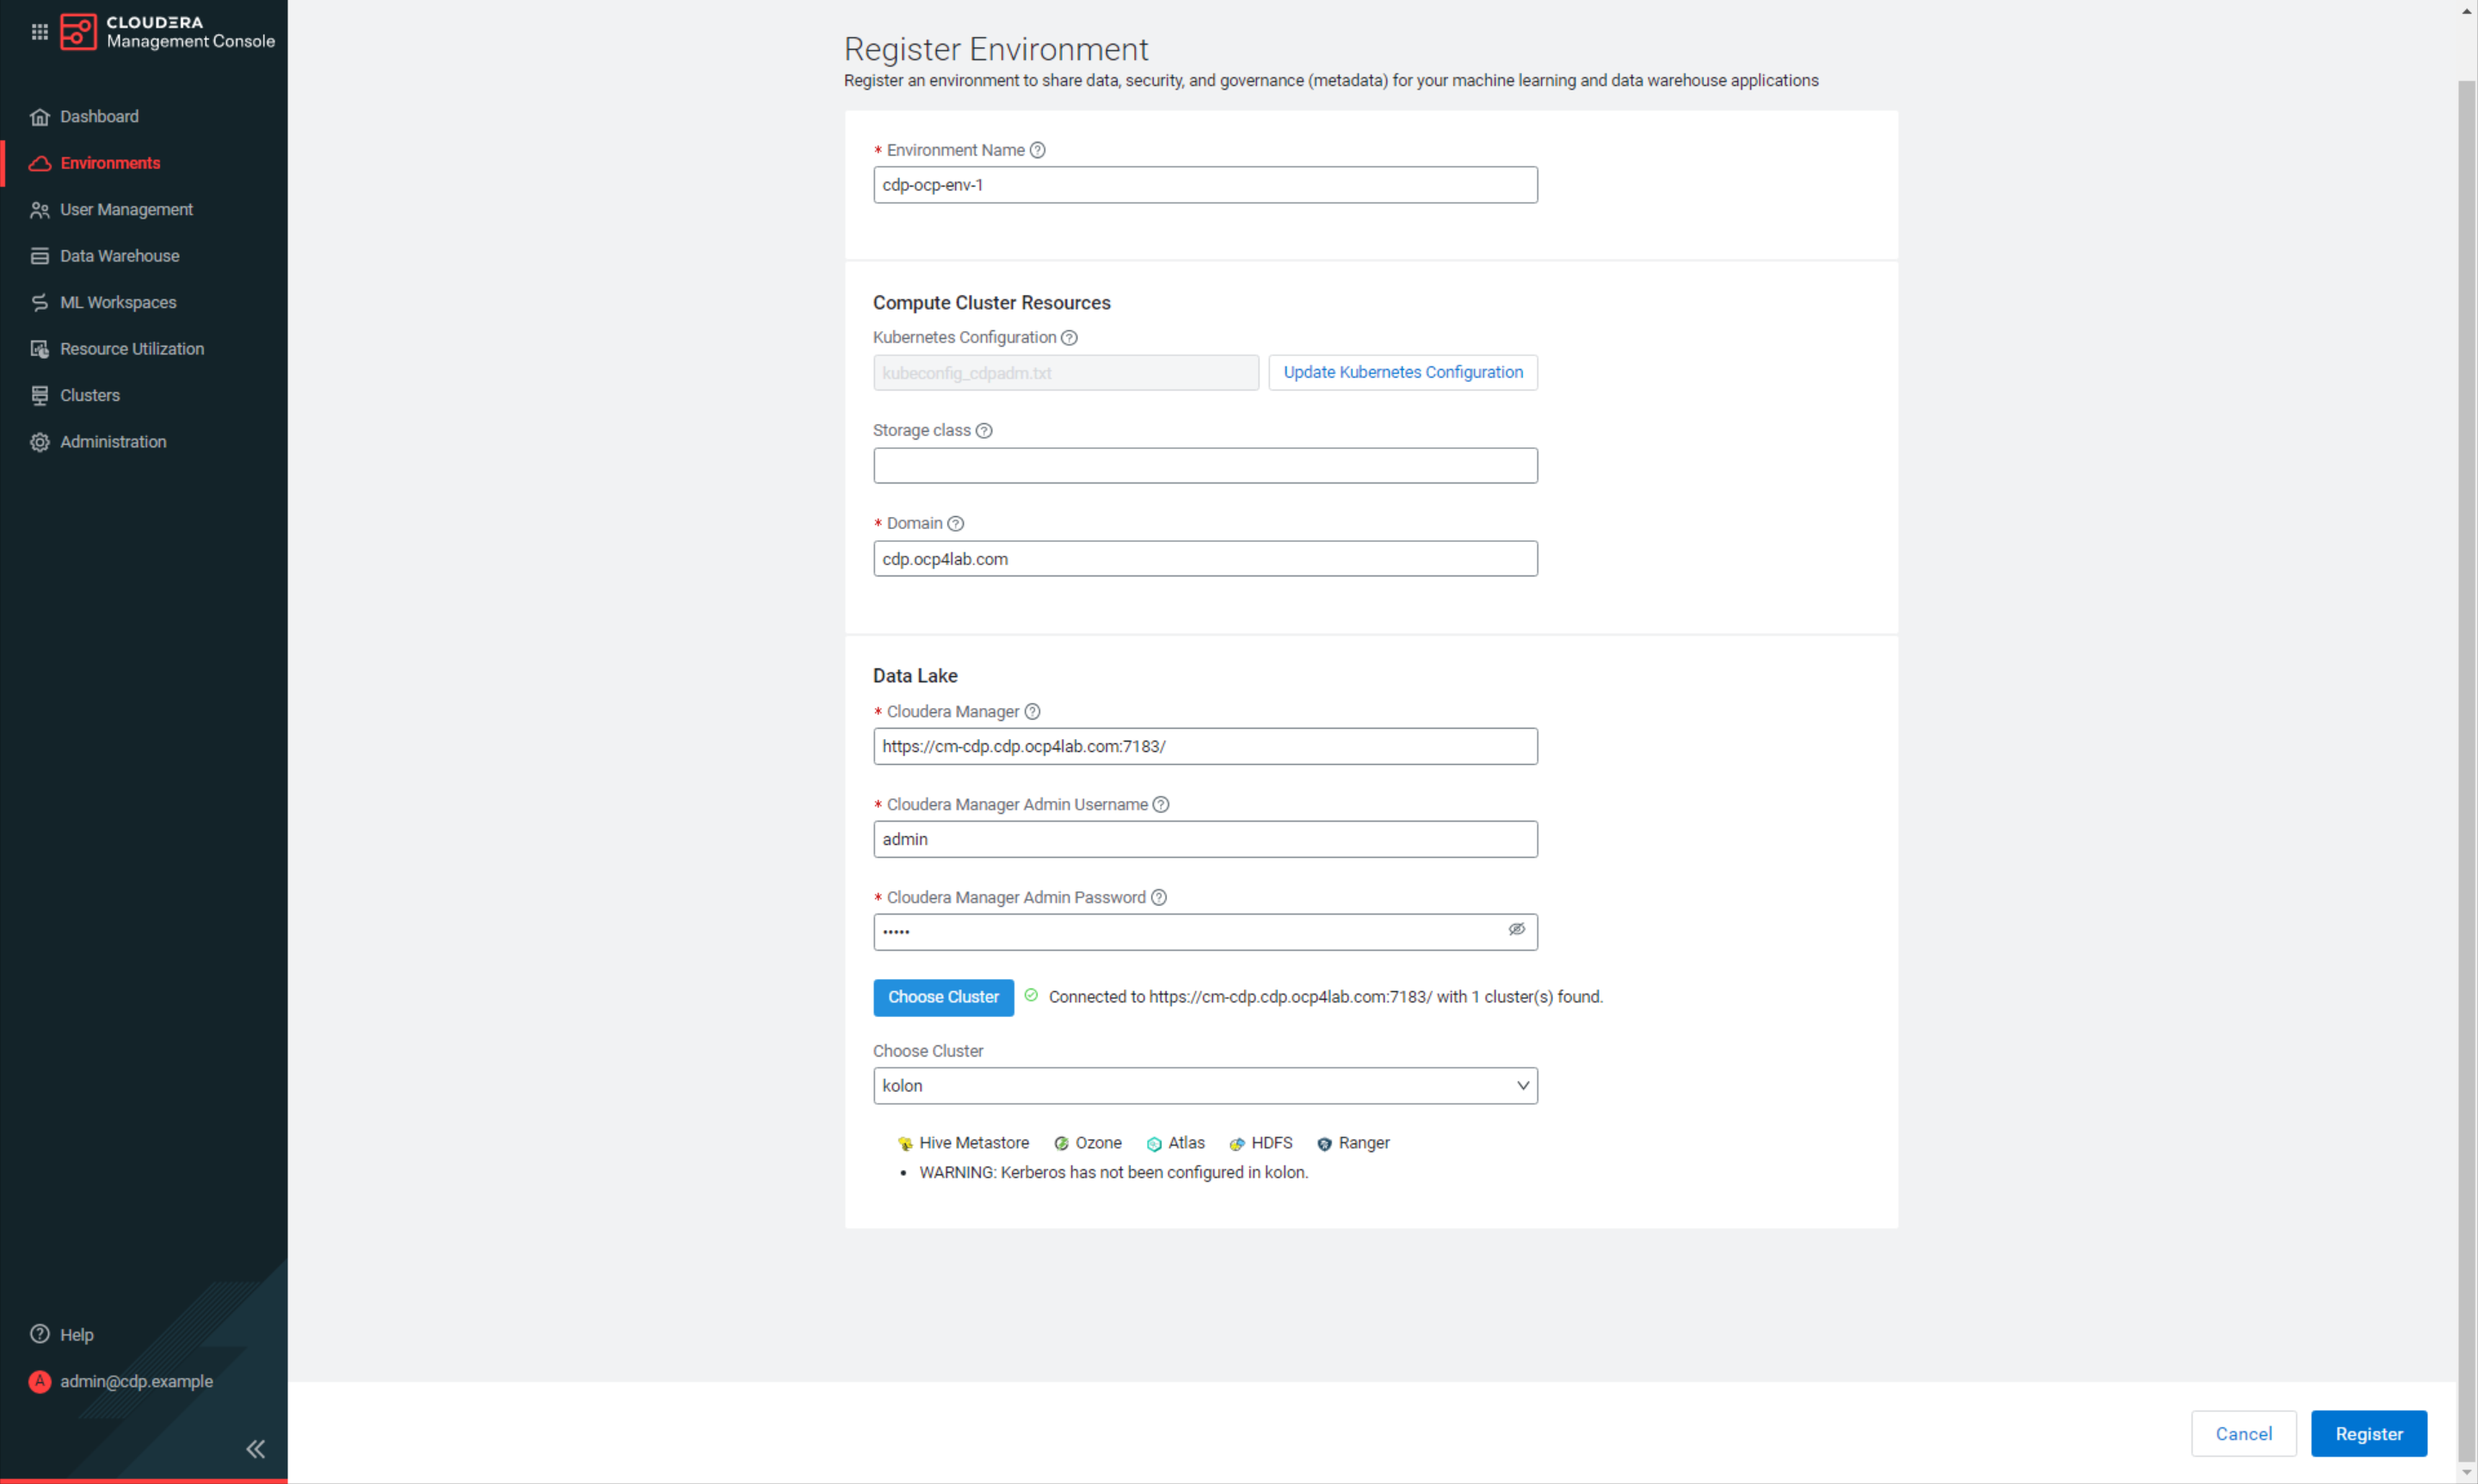Click the Cancel button
This screenshot has width=2478, height=1484.
coord(2243,1434)
